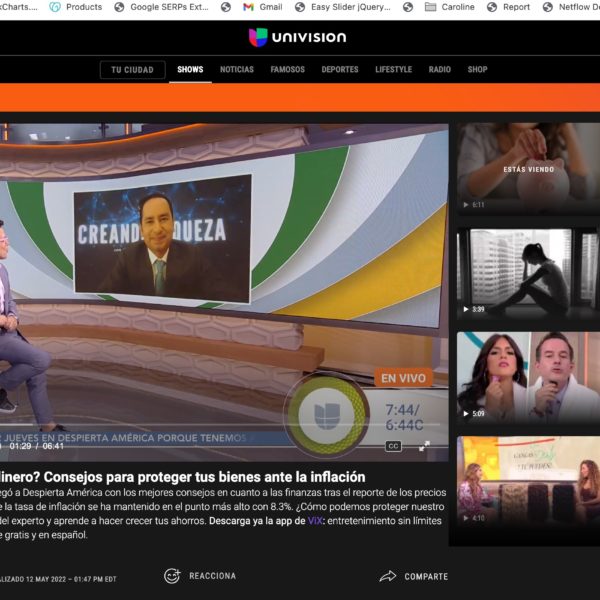This screenshot has height=600, width=600.
Task: Enter fullscreen with the expand icon
Action: point(424,446)
